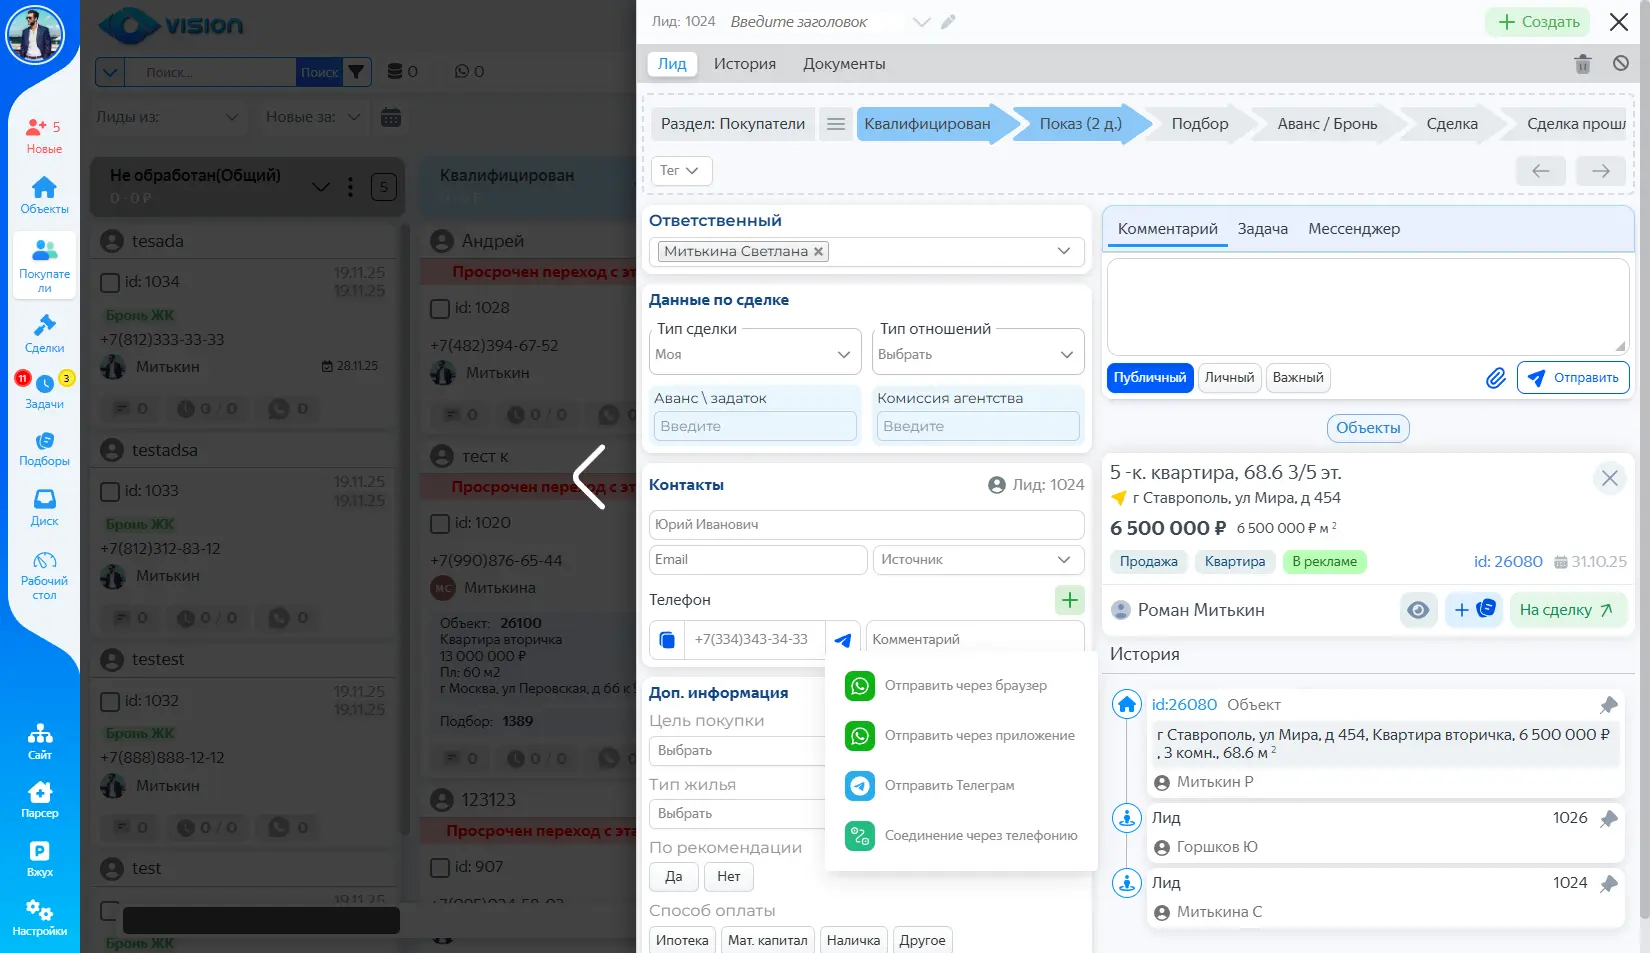Image resolution: width=1650 pixels, height=953 pixels.
Task: Toggle the eye visibility icon for object
Action: (x=1418, y=610)
